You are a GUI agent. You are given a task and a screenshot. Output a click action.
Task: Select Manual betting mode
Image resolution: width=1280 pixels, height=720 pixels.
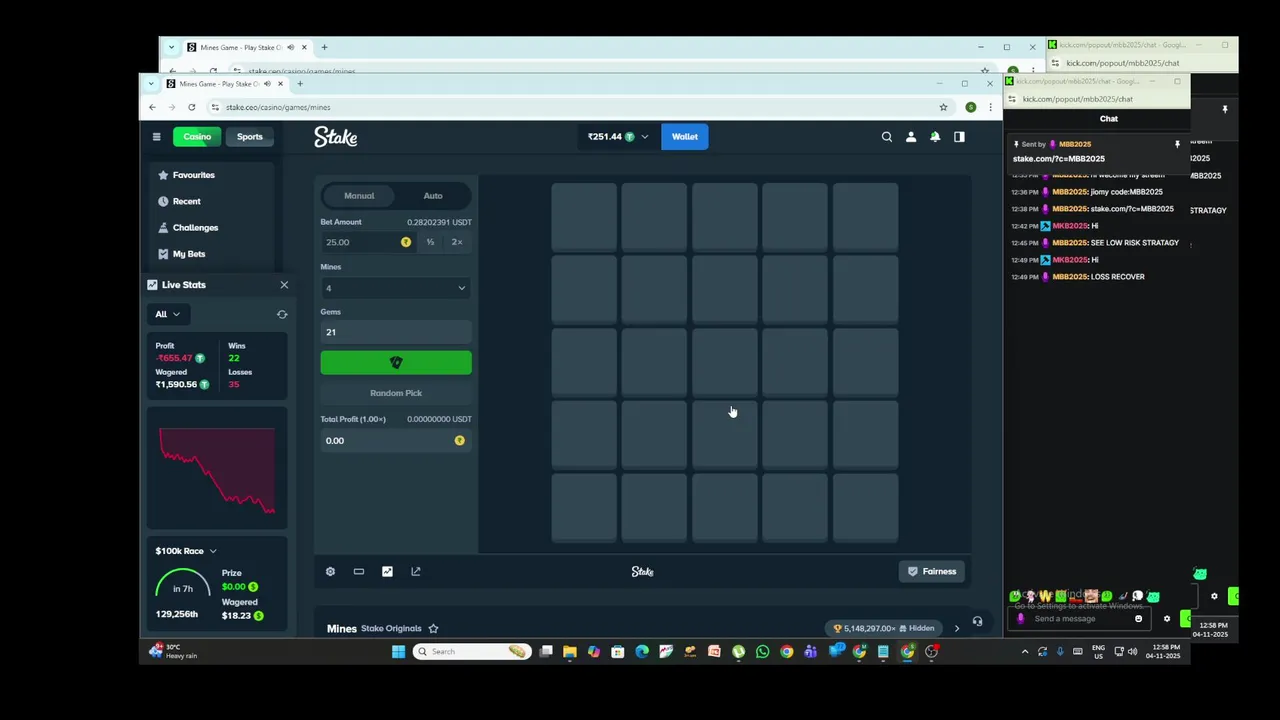coord(359,196)
